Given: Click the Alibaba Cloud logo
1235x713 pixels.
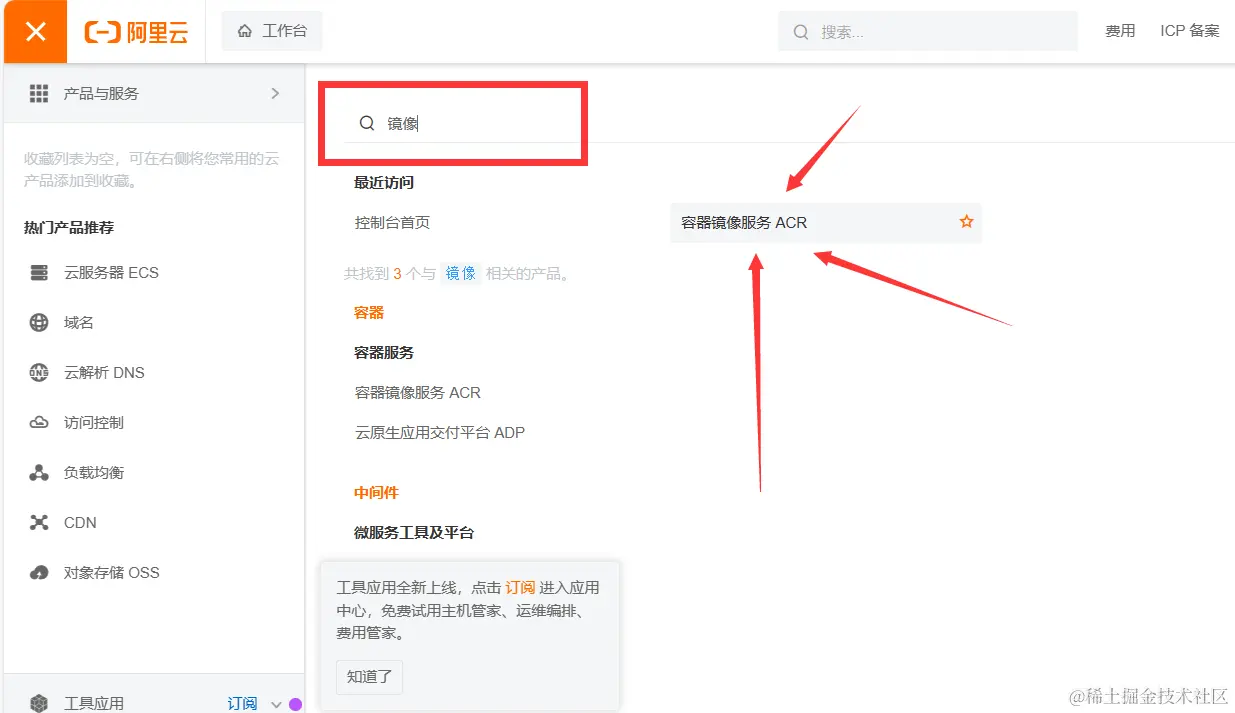Looking at the screenshot, I should pyautogui.click(x=137, y=32).
